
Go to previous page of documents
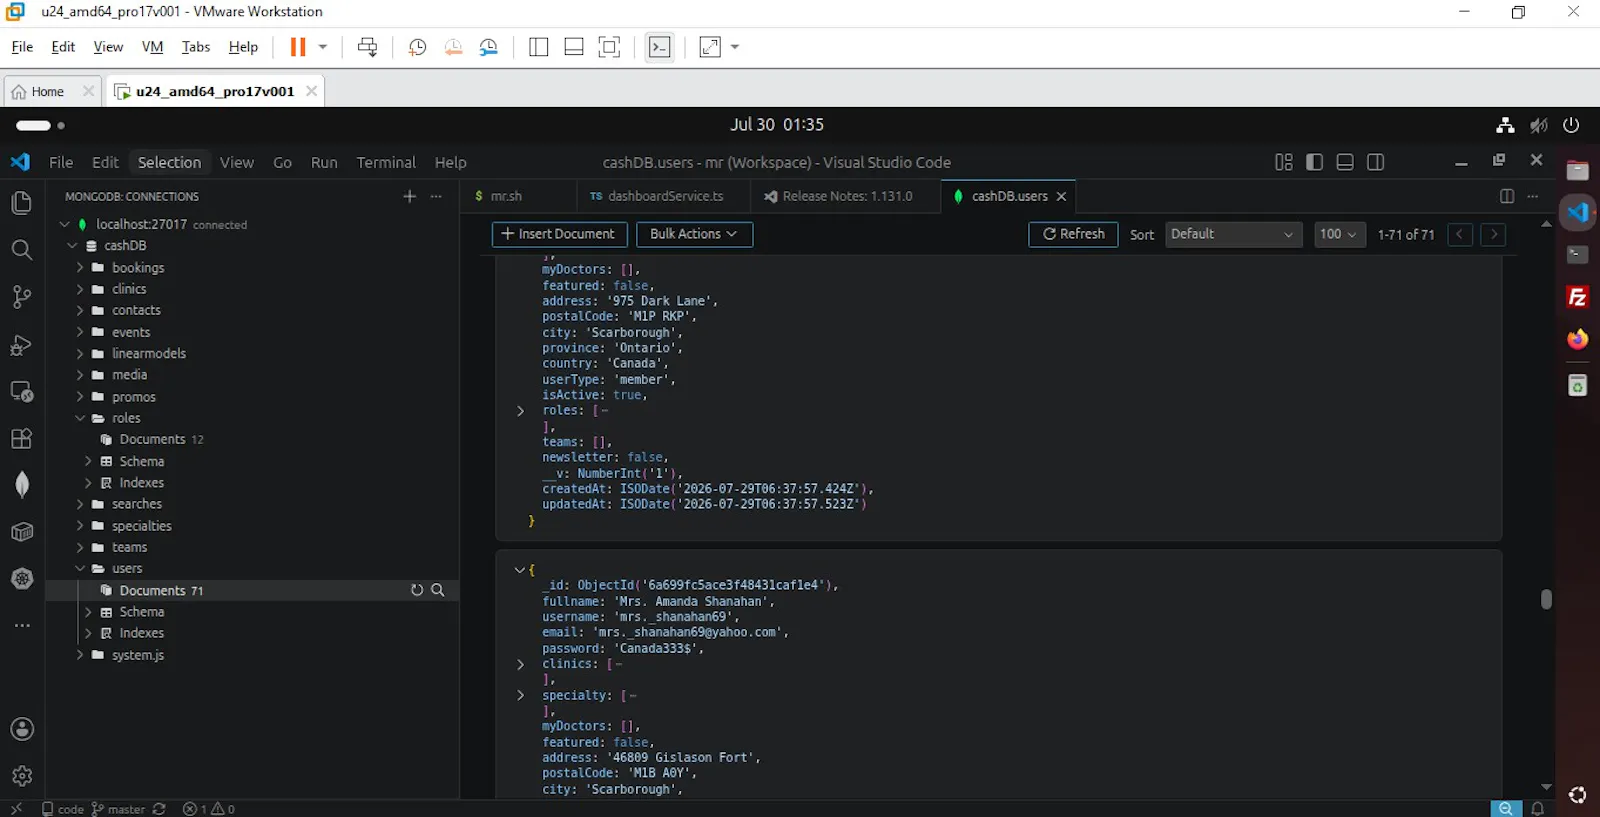(1460, 234)
